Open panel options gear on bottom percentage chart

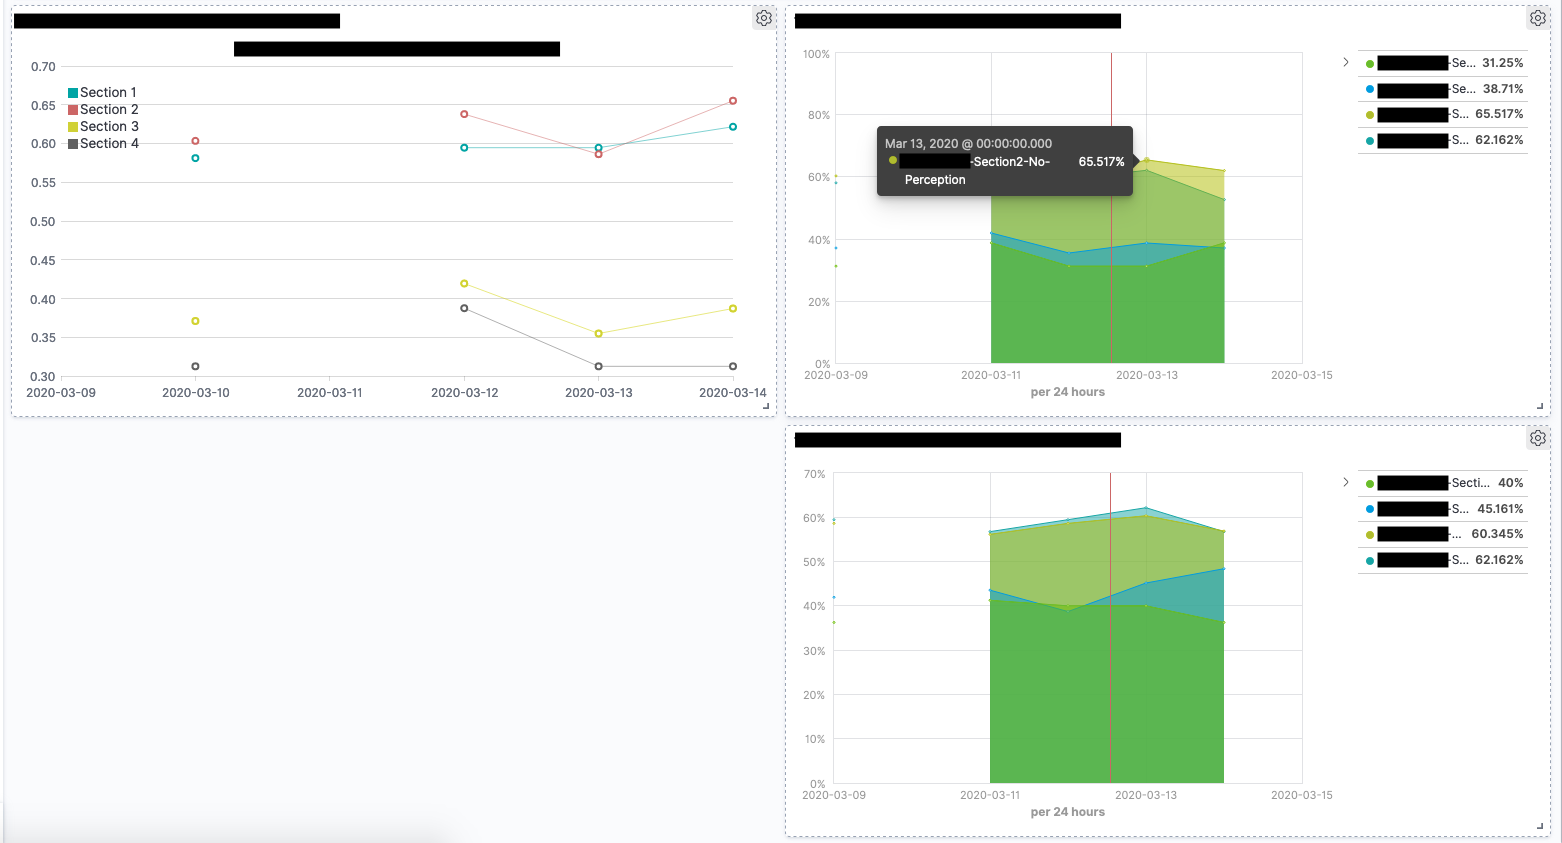[x=1538, y=437]
